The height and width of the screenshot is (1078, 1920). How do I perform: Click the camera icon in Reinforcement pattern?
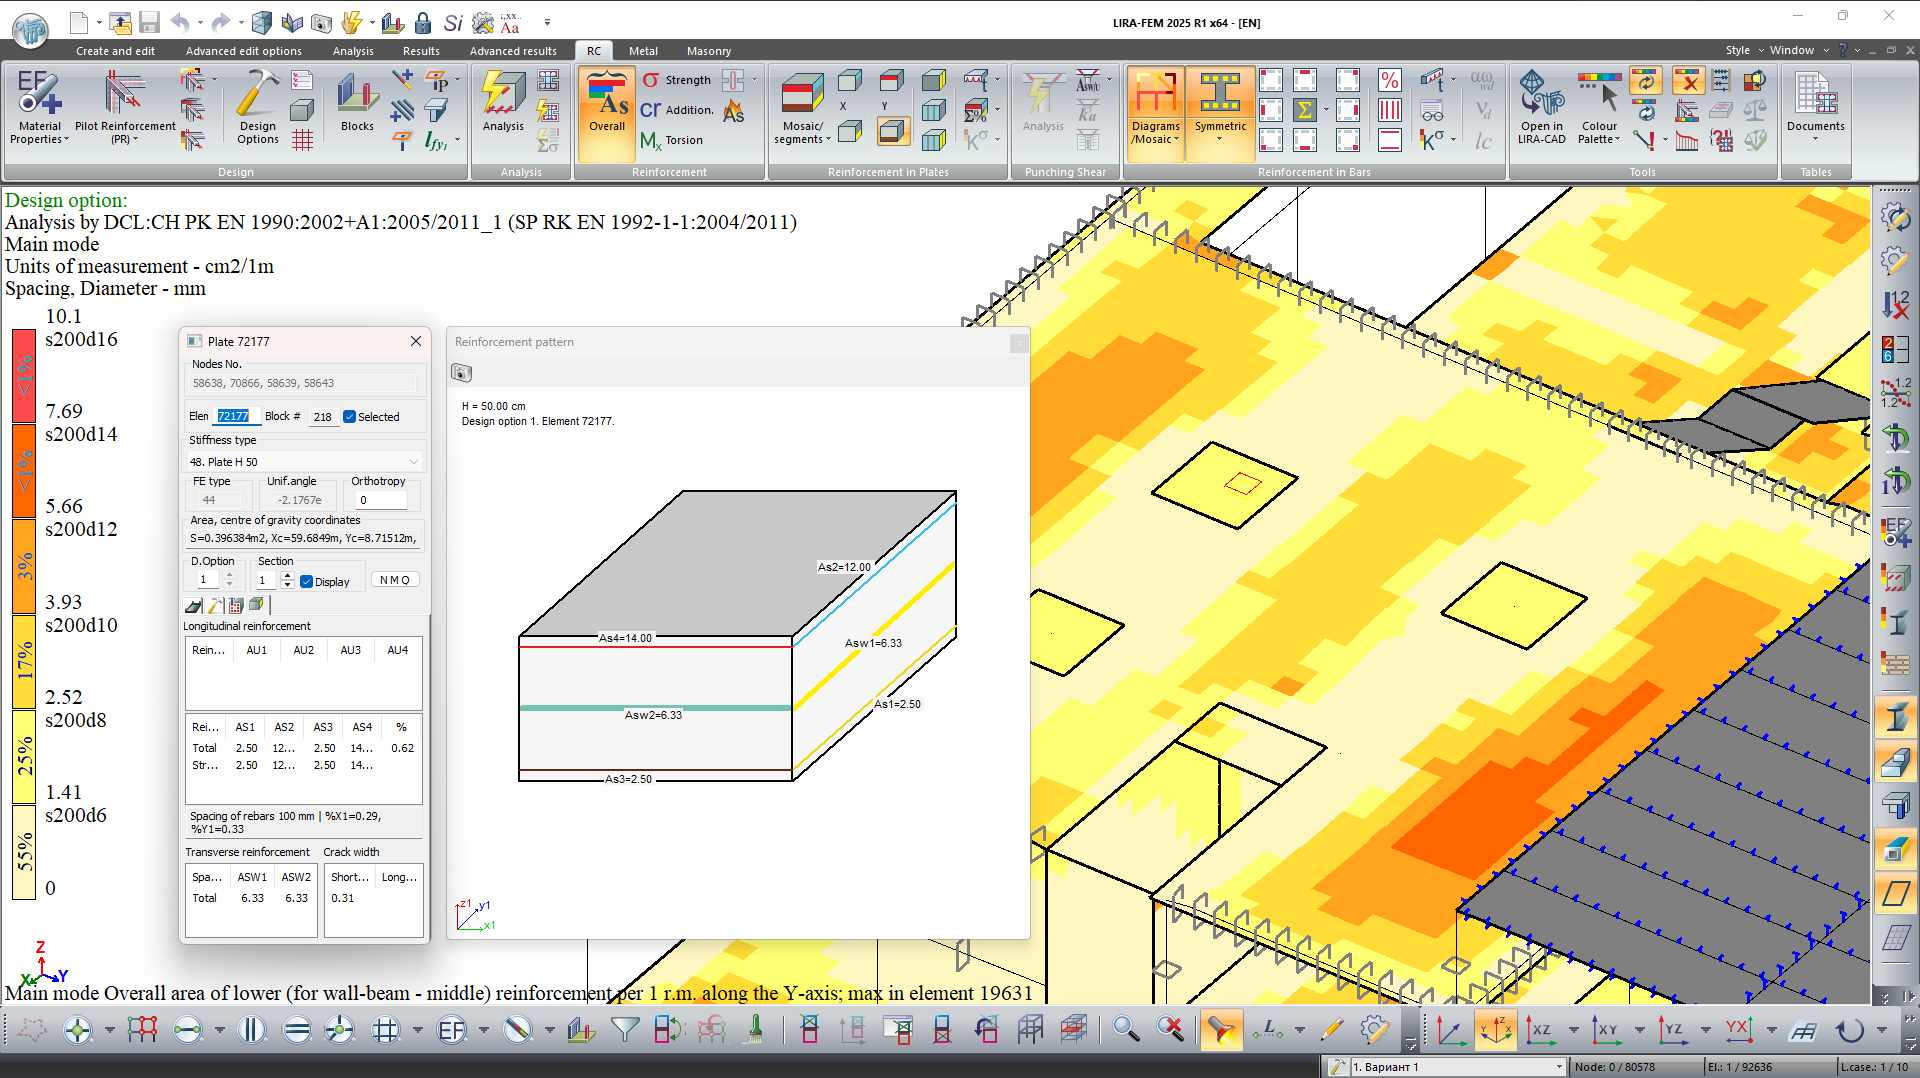coord(462,373)
